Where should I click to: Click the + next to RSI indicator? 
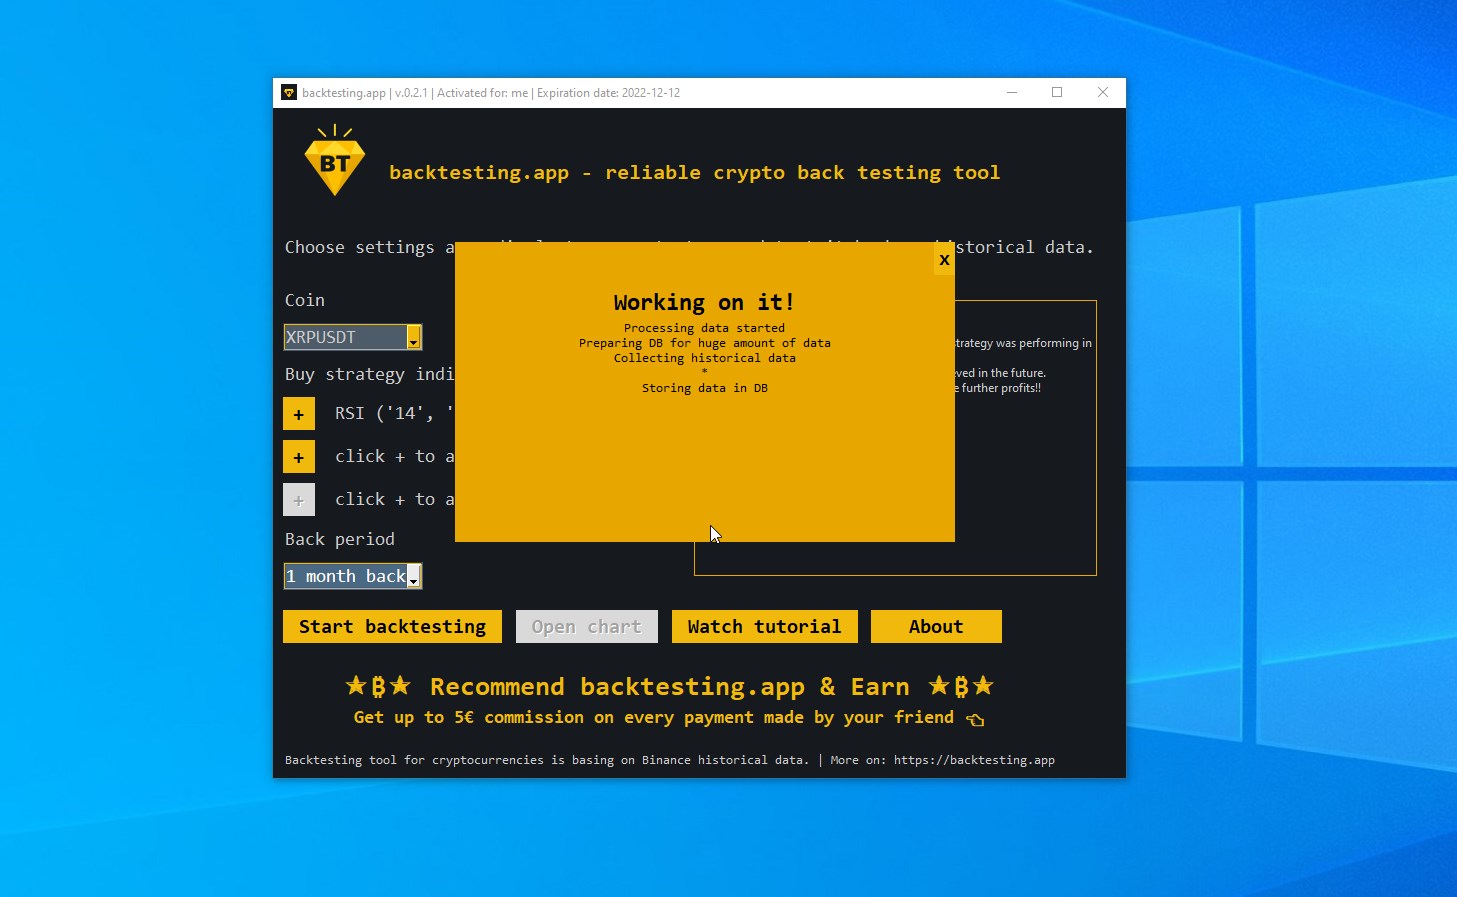tap(299, 413)
